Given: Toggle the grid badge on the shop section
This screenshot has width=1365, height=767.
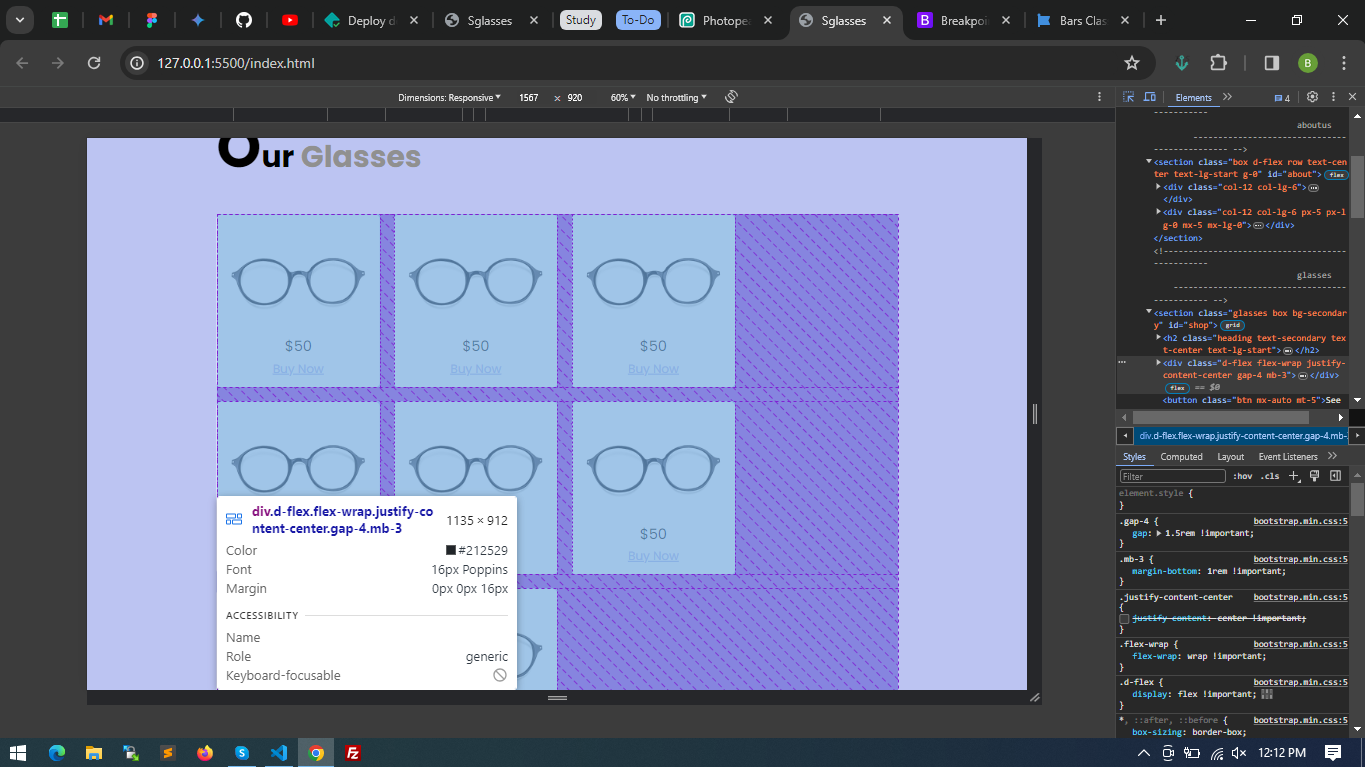Looking at the screenshot, I should point(1232,326).
